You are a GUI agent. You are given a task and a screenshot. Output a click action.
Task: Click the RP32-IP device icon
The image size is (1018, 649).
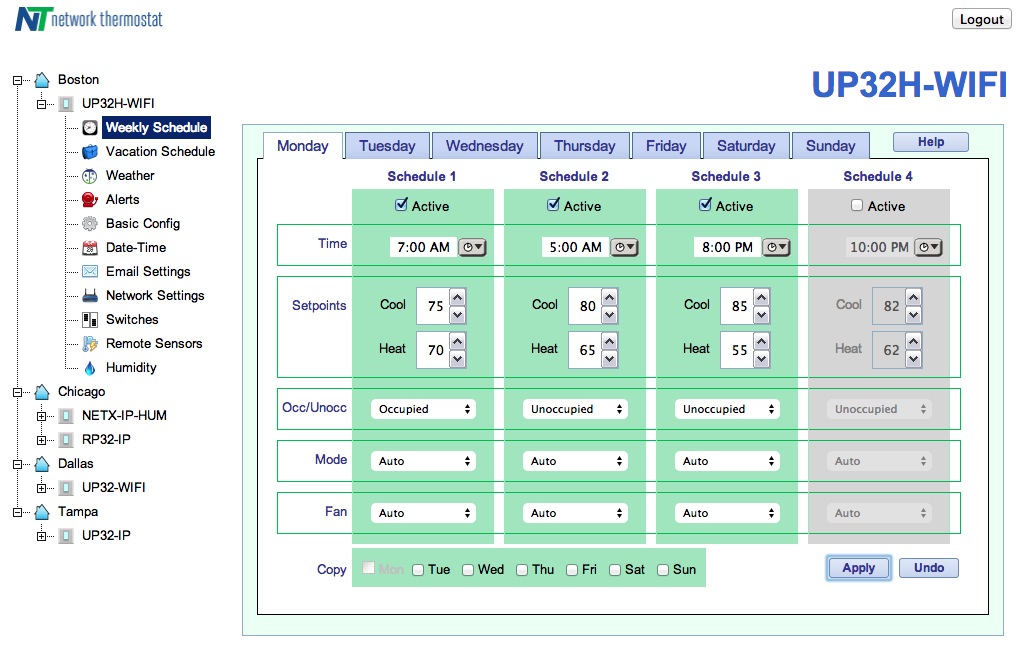click(66, 440)
